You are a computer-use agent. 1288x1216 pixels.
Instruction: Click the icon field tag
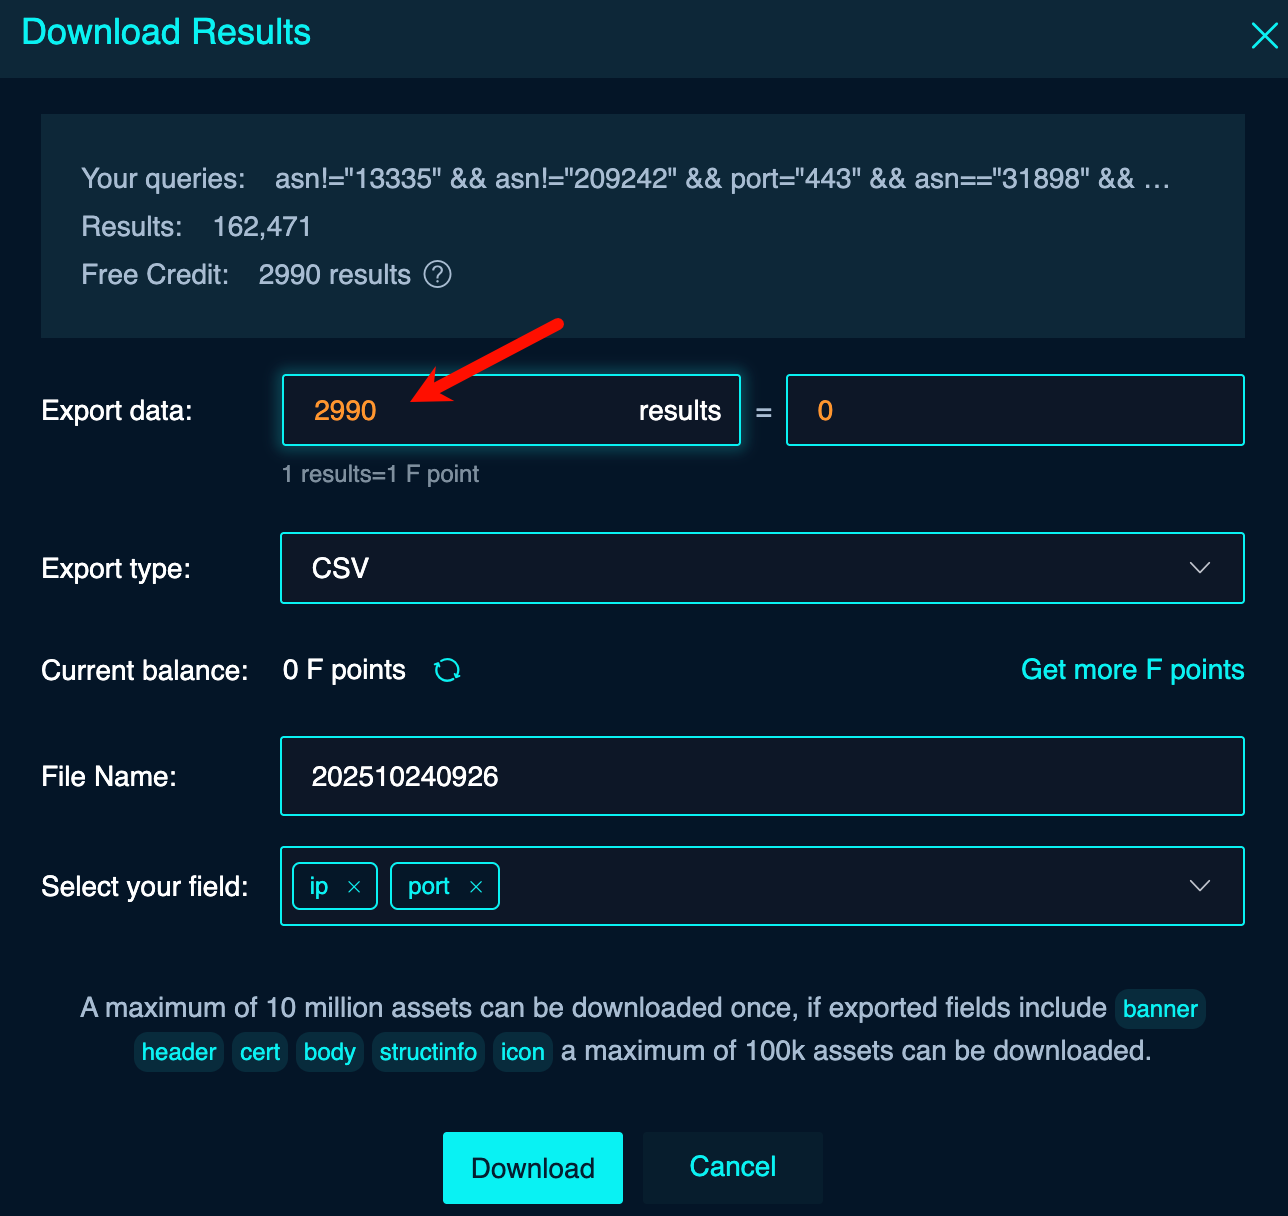[x=522, y=1052]
